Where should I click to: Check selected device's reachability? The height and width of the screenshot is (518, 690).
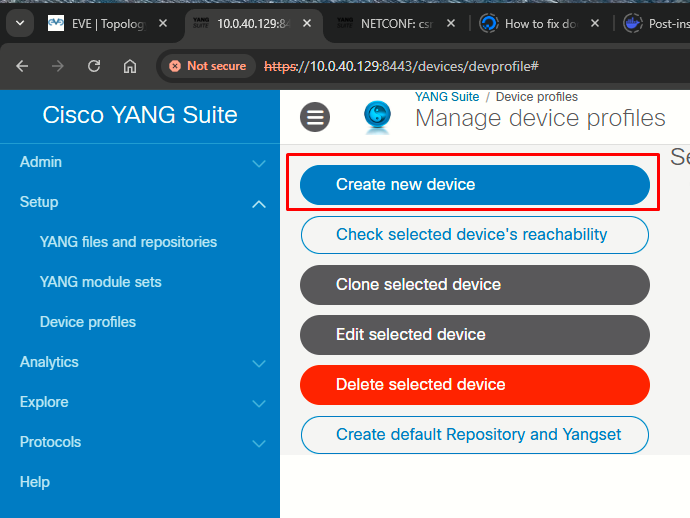click(x=475, y=235)
